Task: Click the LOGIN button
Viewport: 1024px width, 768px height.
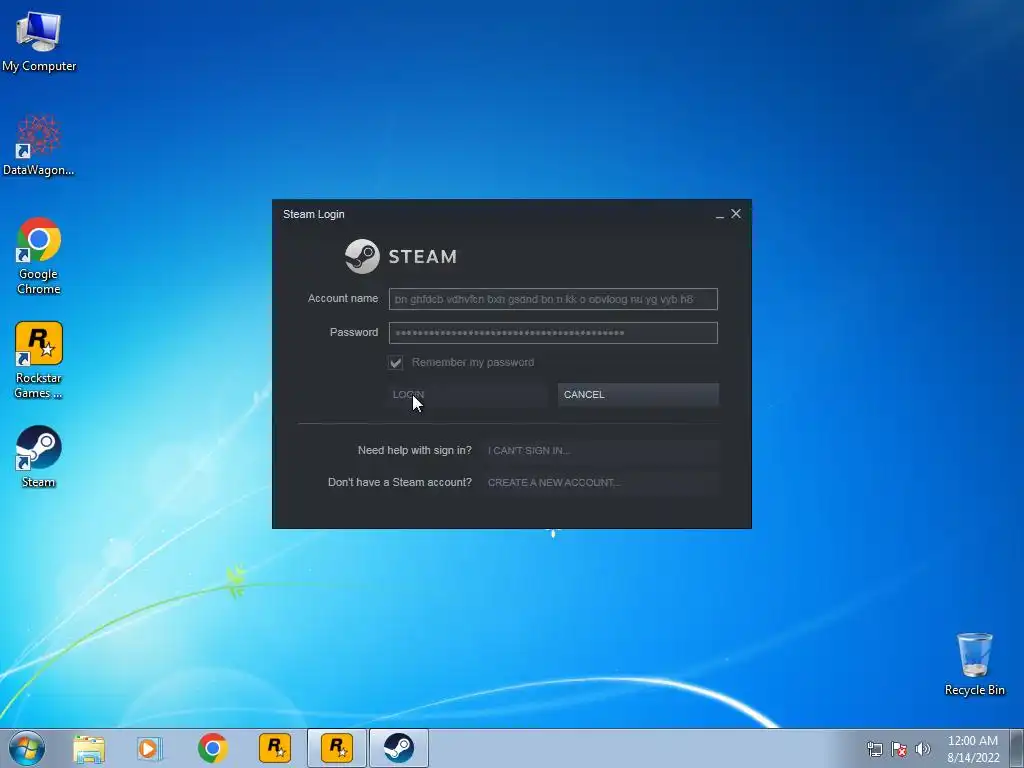Action: pos(467,394)
